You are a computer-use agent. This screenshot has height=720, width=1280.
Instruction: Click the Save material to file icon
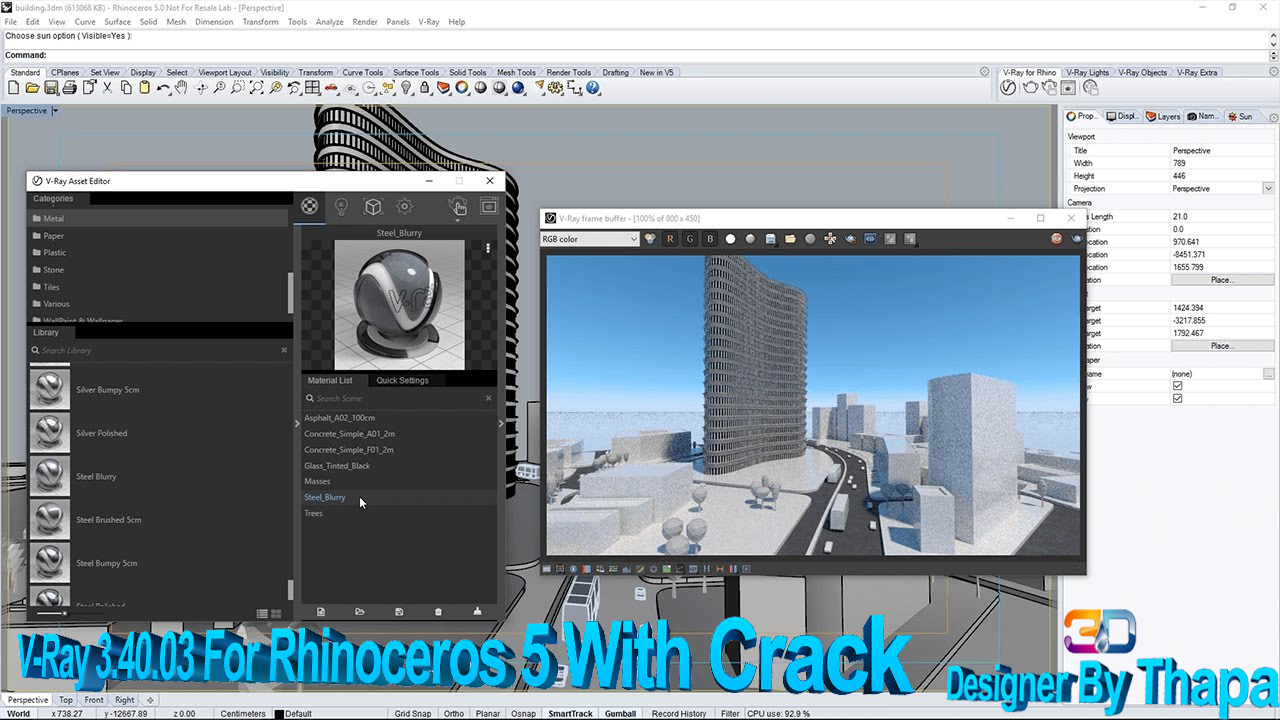tap(399, 612)
